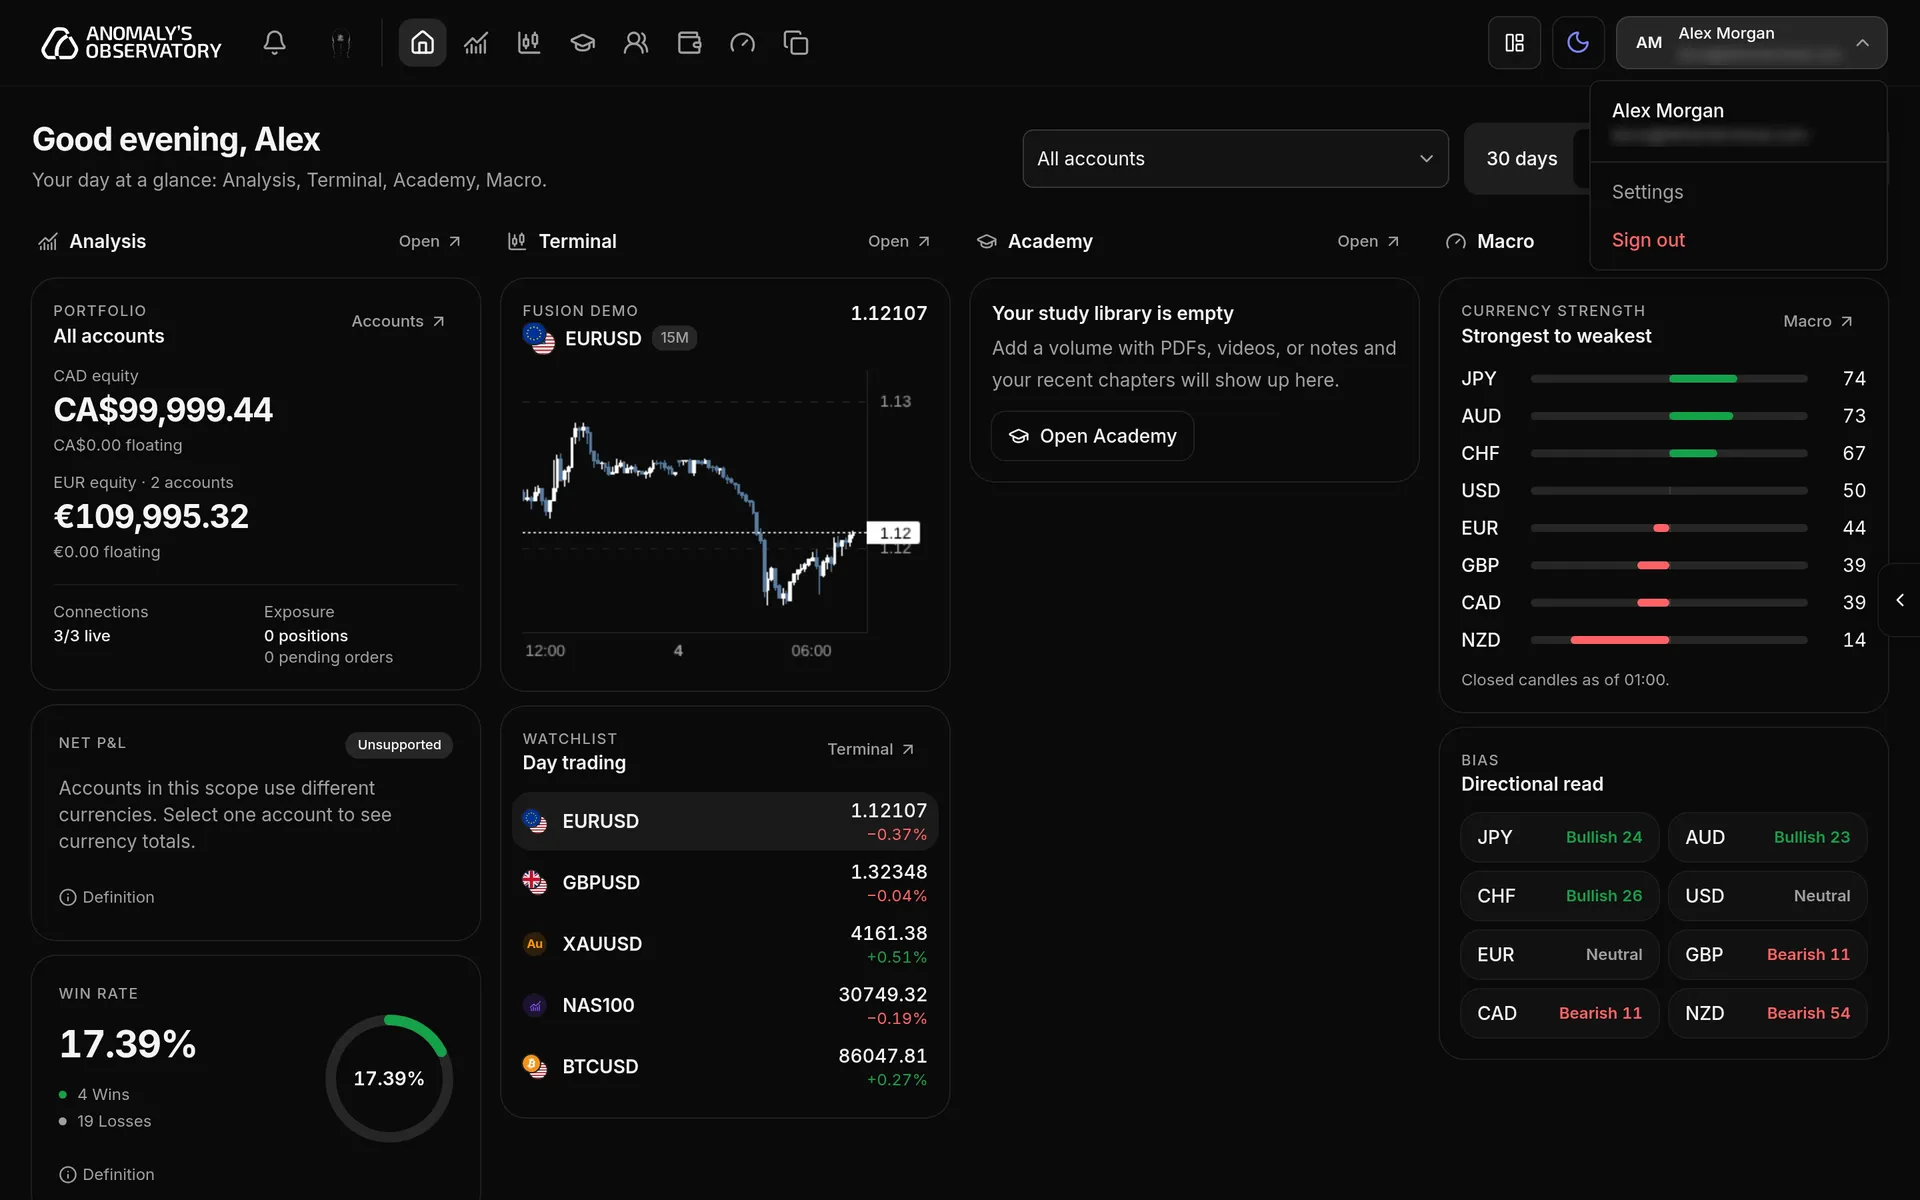Expand the All accounts dropdown
The width and height of the screenshot is (1920, 1200).
[x=1235, y=158]
